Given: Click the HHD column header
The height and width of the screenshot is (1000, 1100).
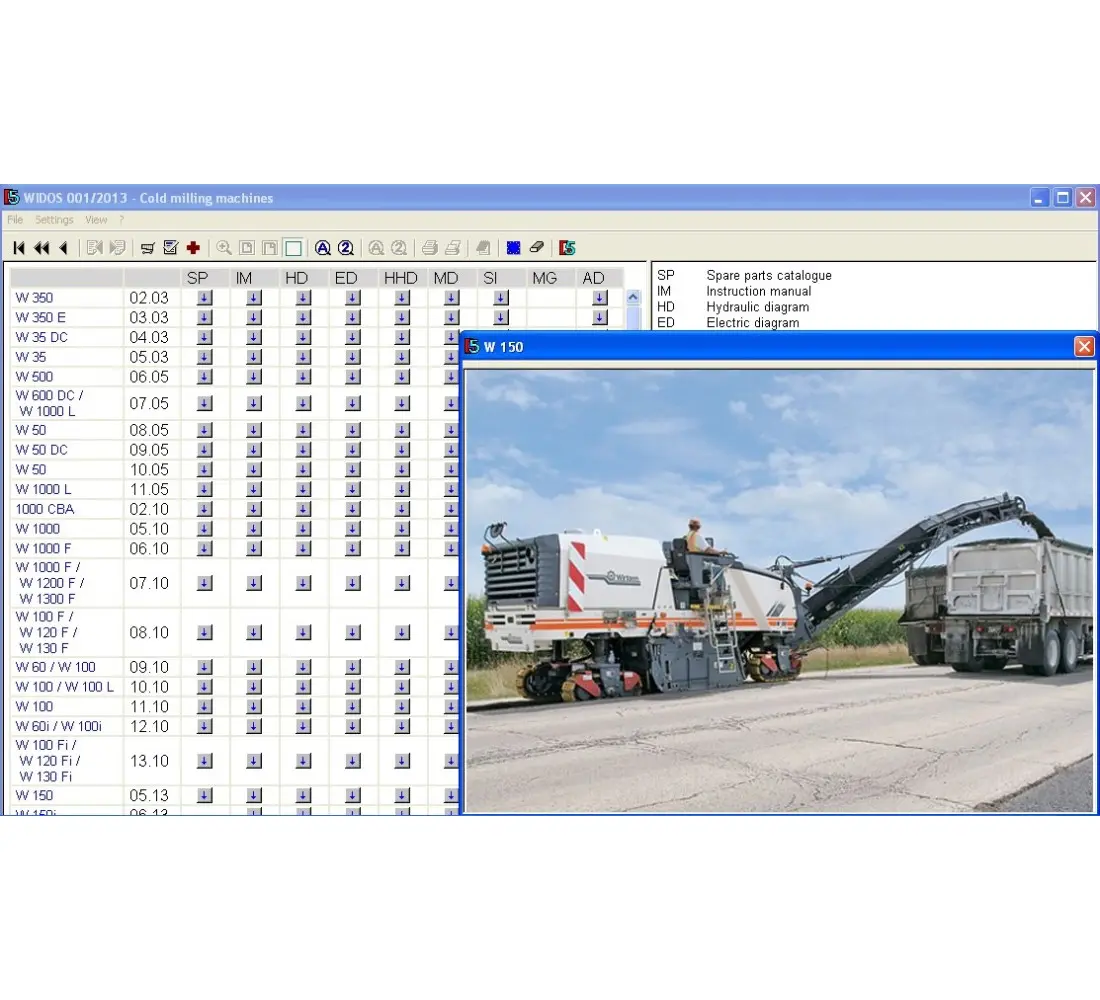Looking at the screenshot, I should [401, 278].
